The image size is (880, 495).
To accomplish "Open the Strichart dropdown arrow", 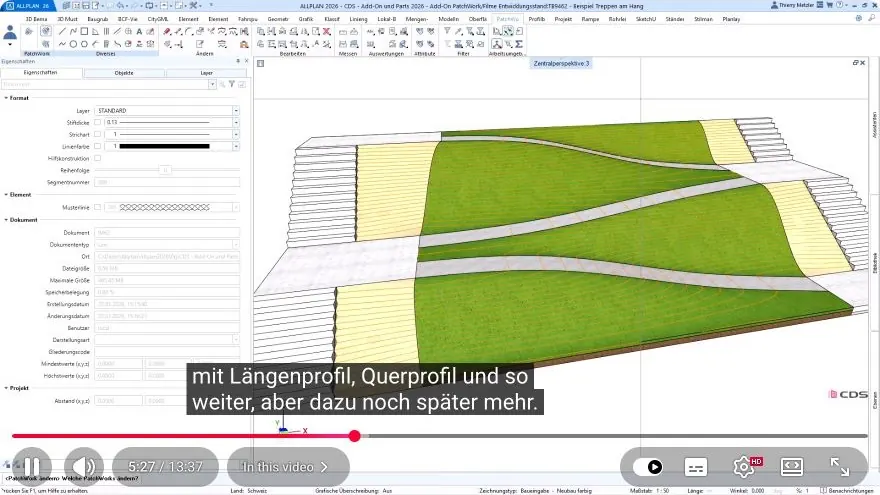I will click(x=236, y=134).
